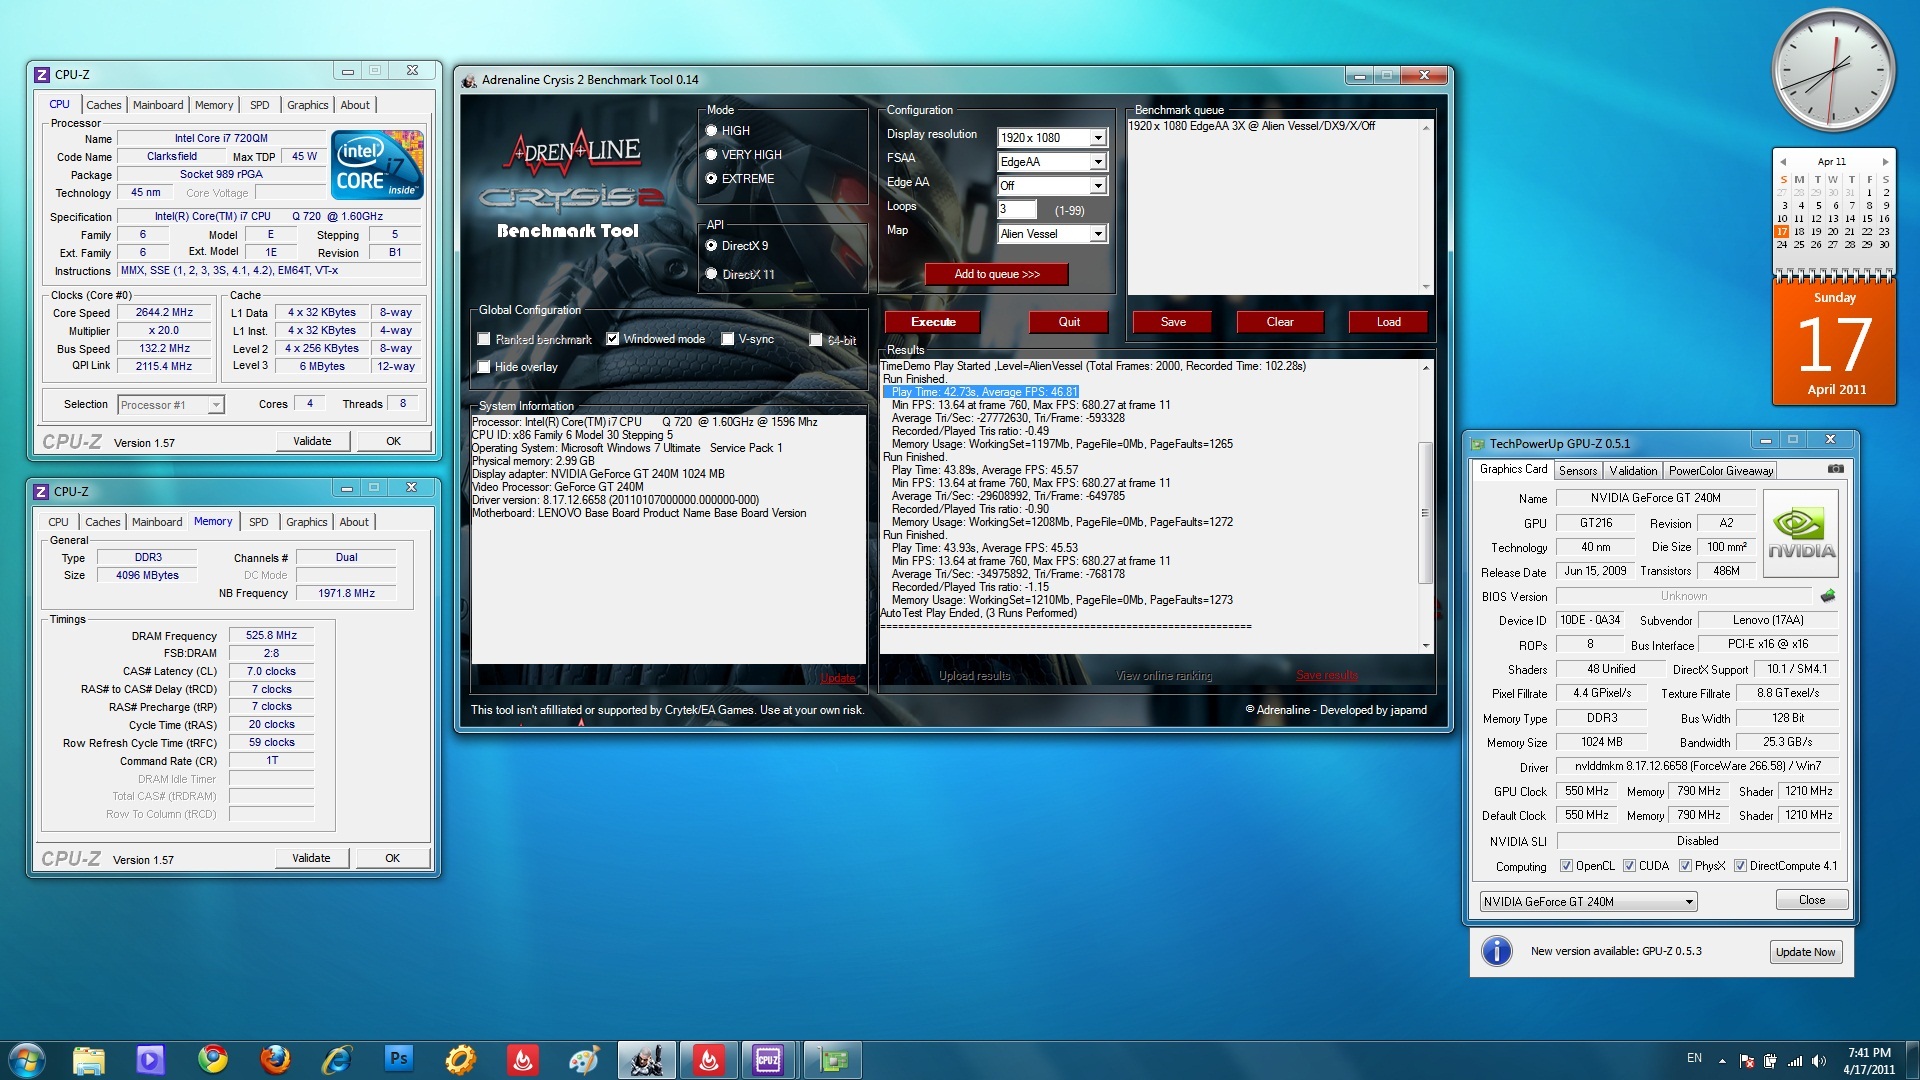Click the volume speaker tray icon

point(1818,1061)
